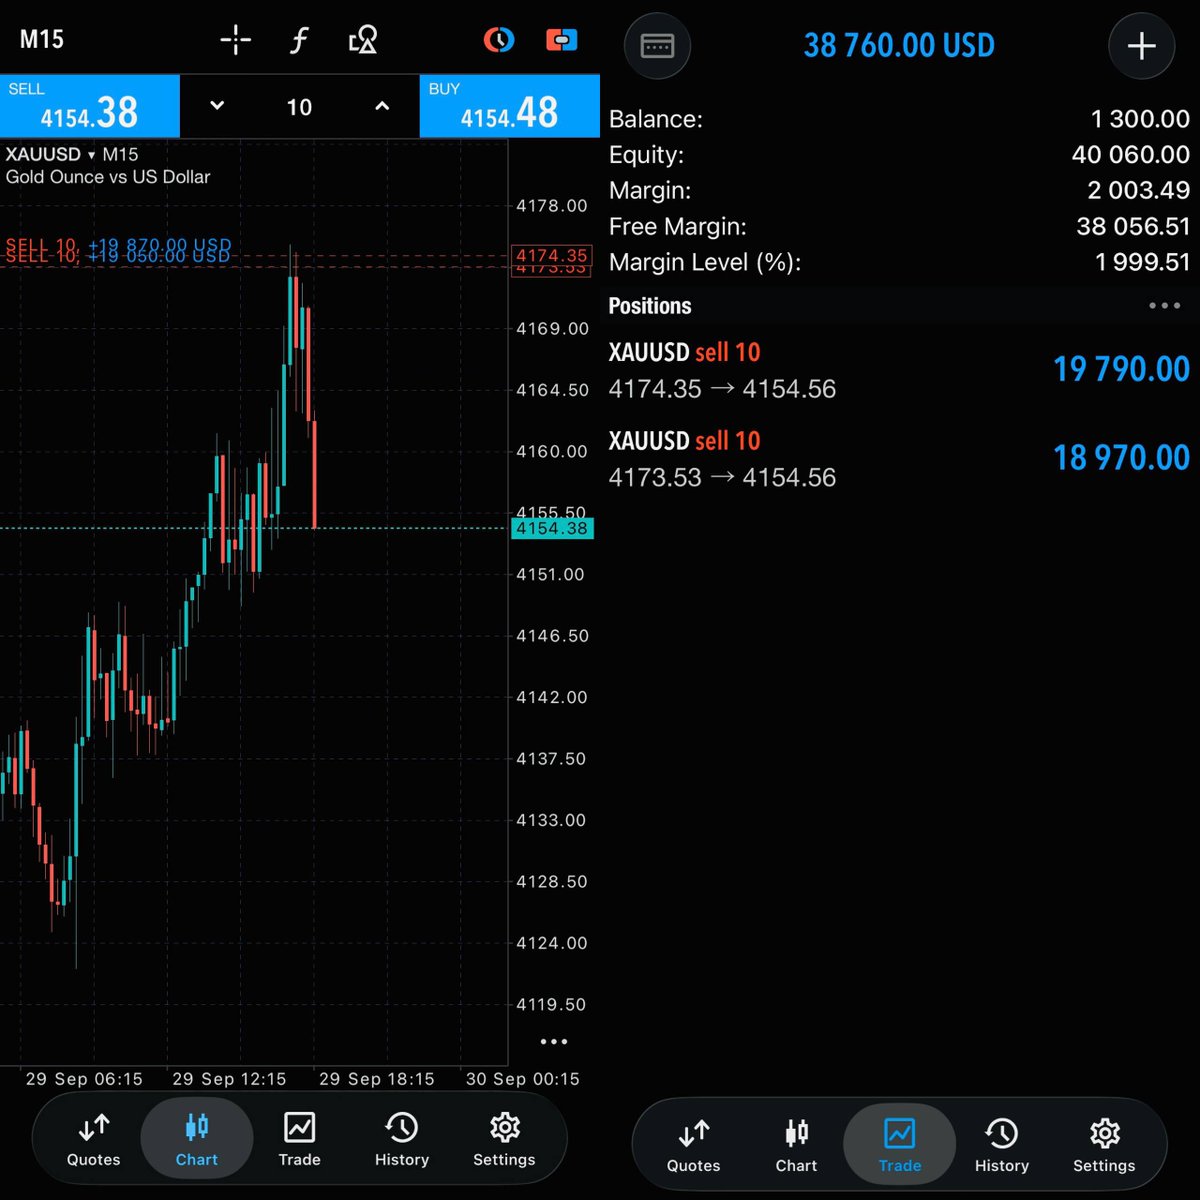
Task: Tap the Equity row showing 40 060.00
Action: [x=900, y=155]
